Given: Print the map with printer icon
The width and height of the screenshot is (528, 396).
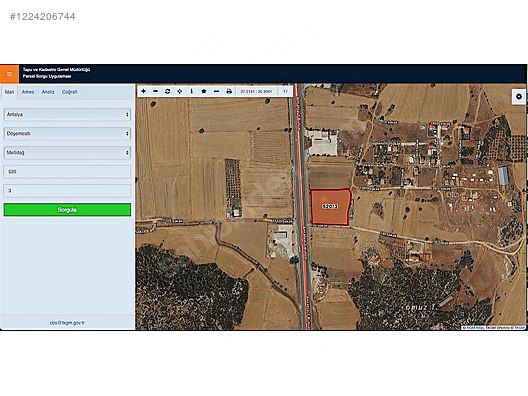Looking at the screenshot, I should 229,91.
